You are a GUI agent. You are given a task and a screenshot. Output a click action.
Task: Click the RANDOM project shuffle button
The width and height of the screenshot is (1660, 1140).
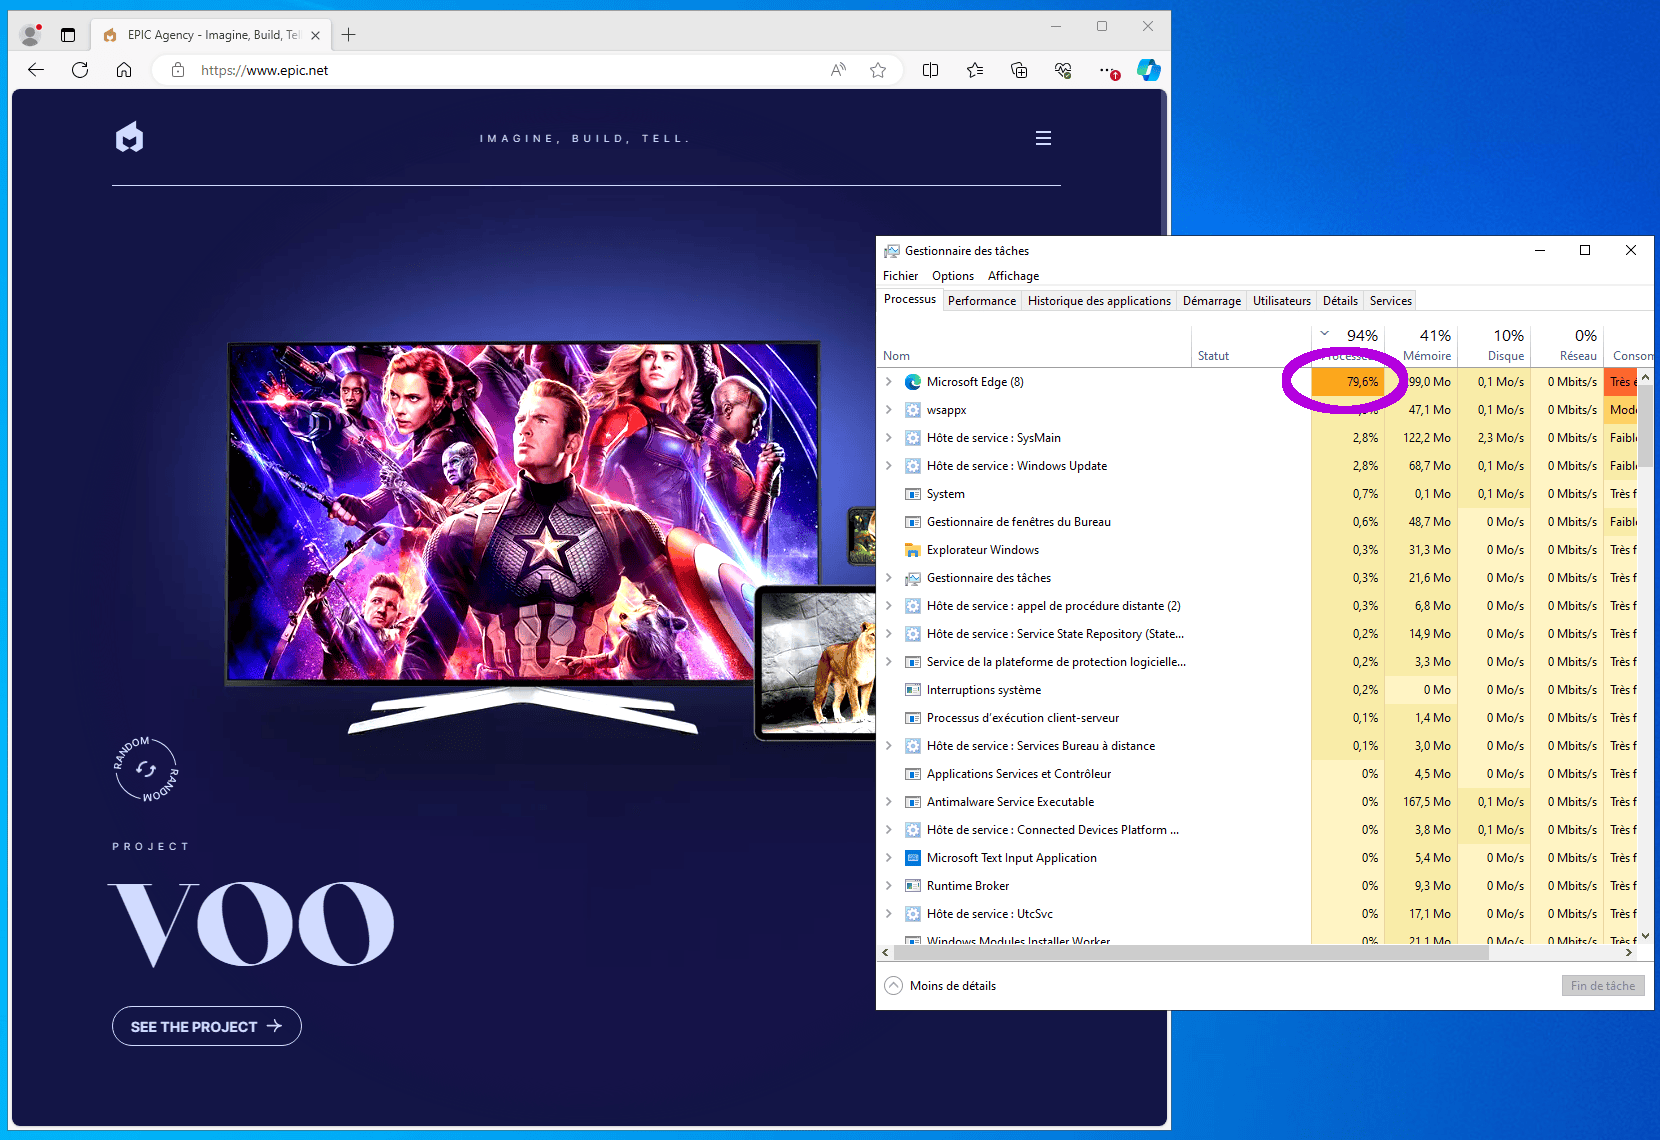[146, 769]
